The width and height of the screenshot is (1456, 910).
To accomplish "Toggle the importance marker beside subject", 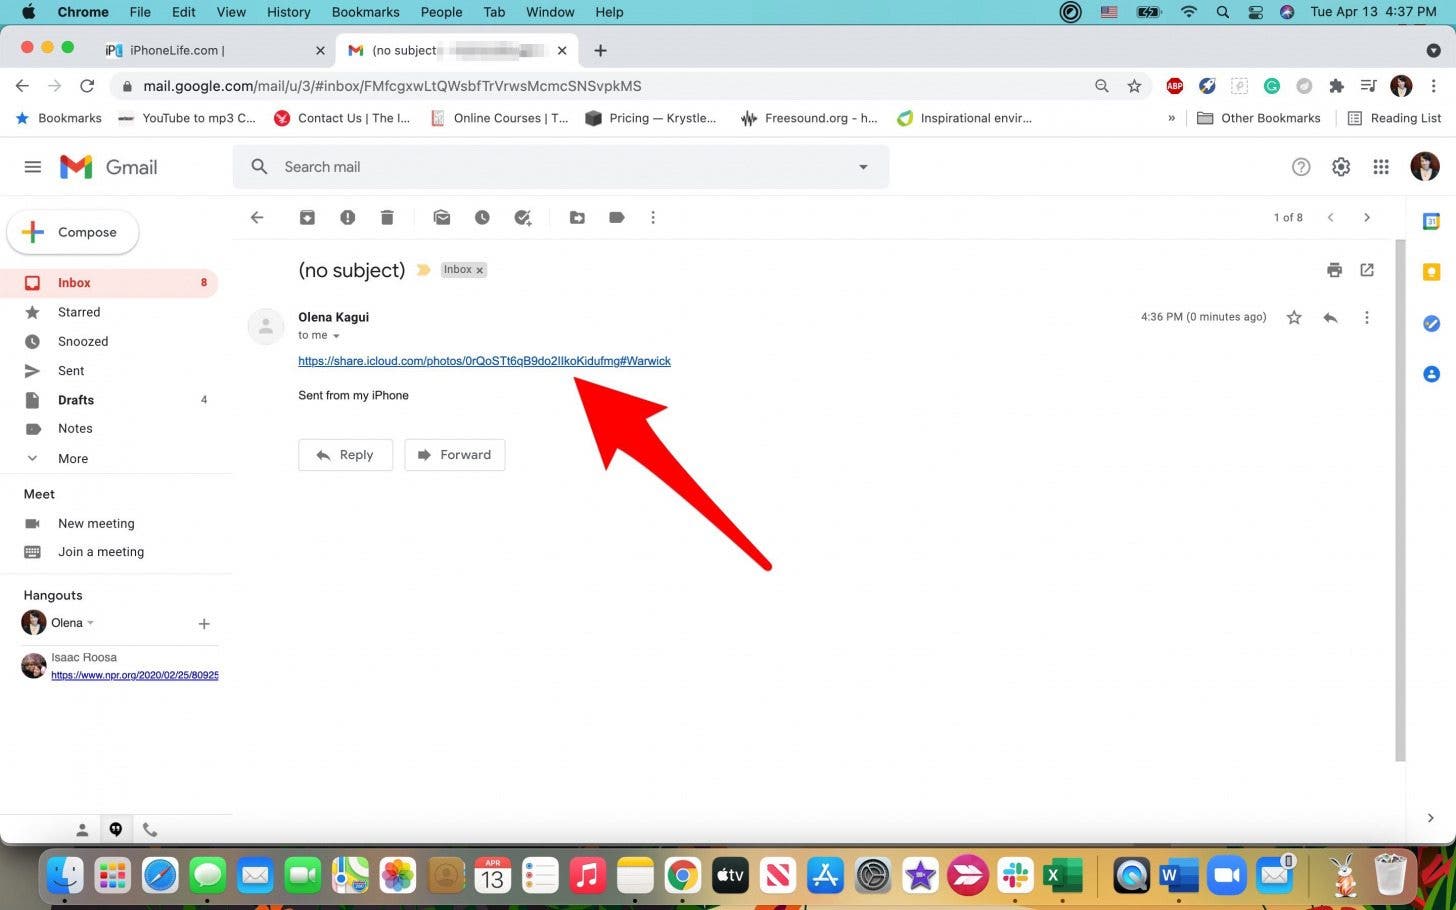I will click(x=423, y=270).
